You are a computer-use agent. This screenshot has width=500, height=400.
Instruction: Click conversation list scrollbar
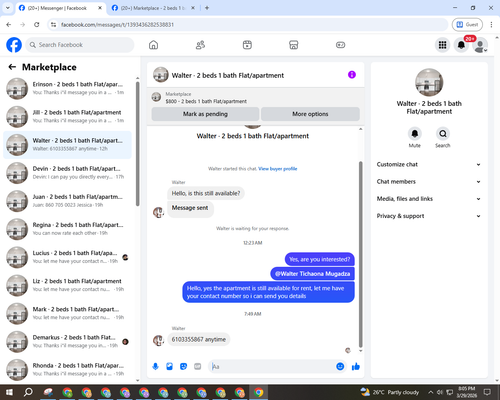tap(137, 143)
